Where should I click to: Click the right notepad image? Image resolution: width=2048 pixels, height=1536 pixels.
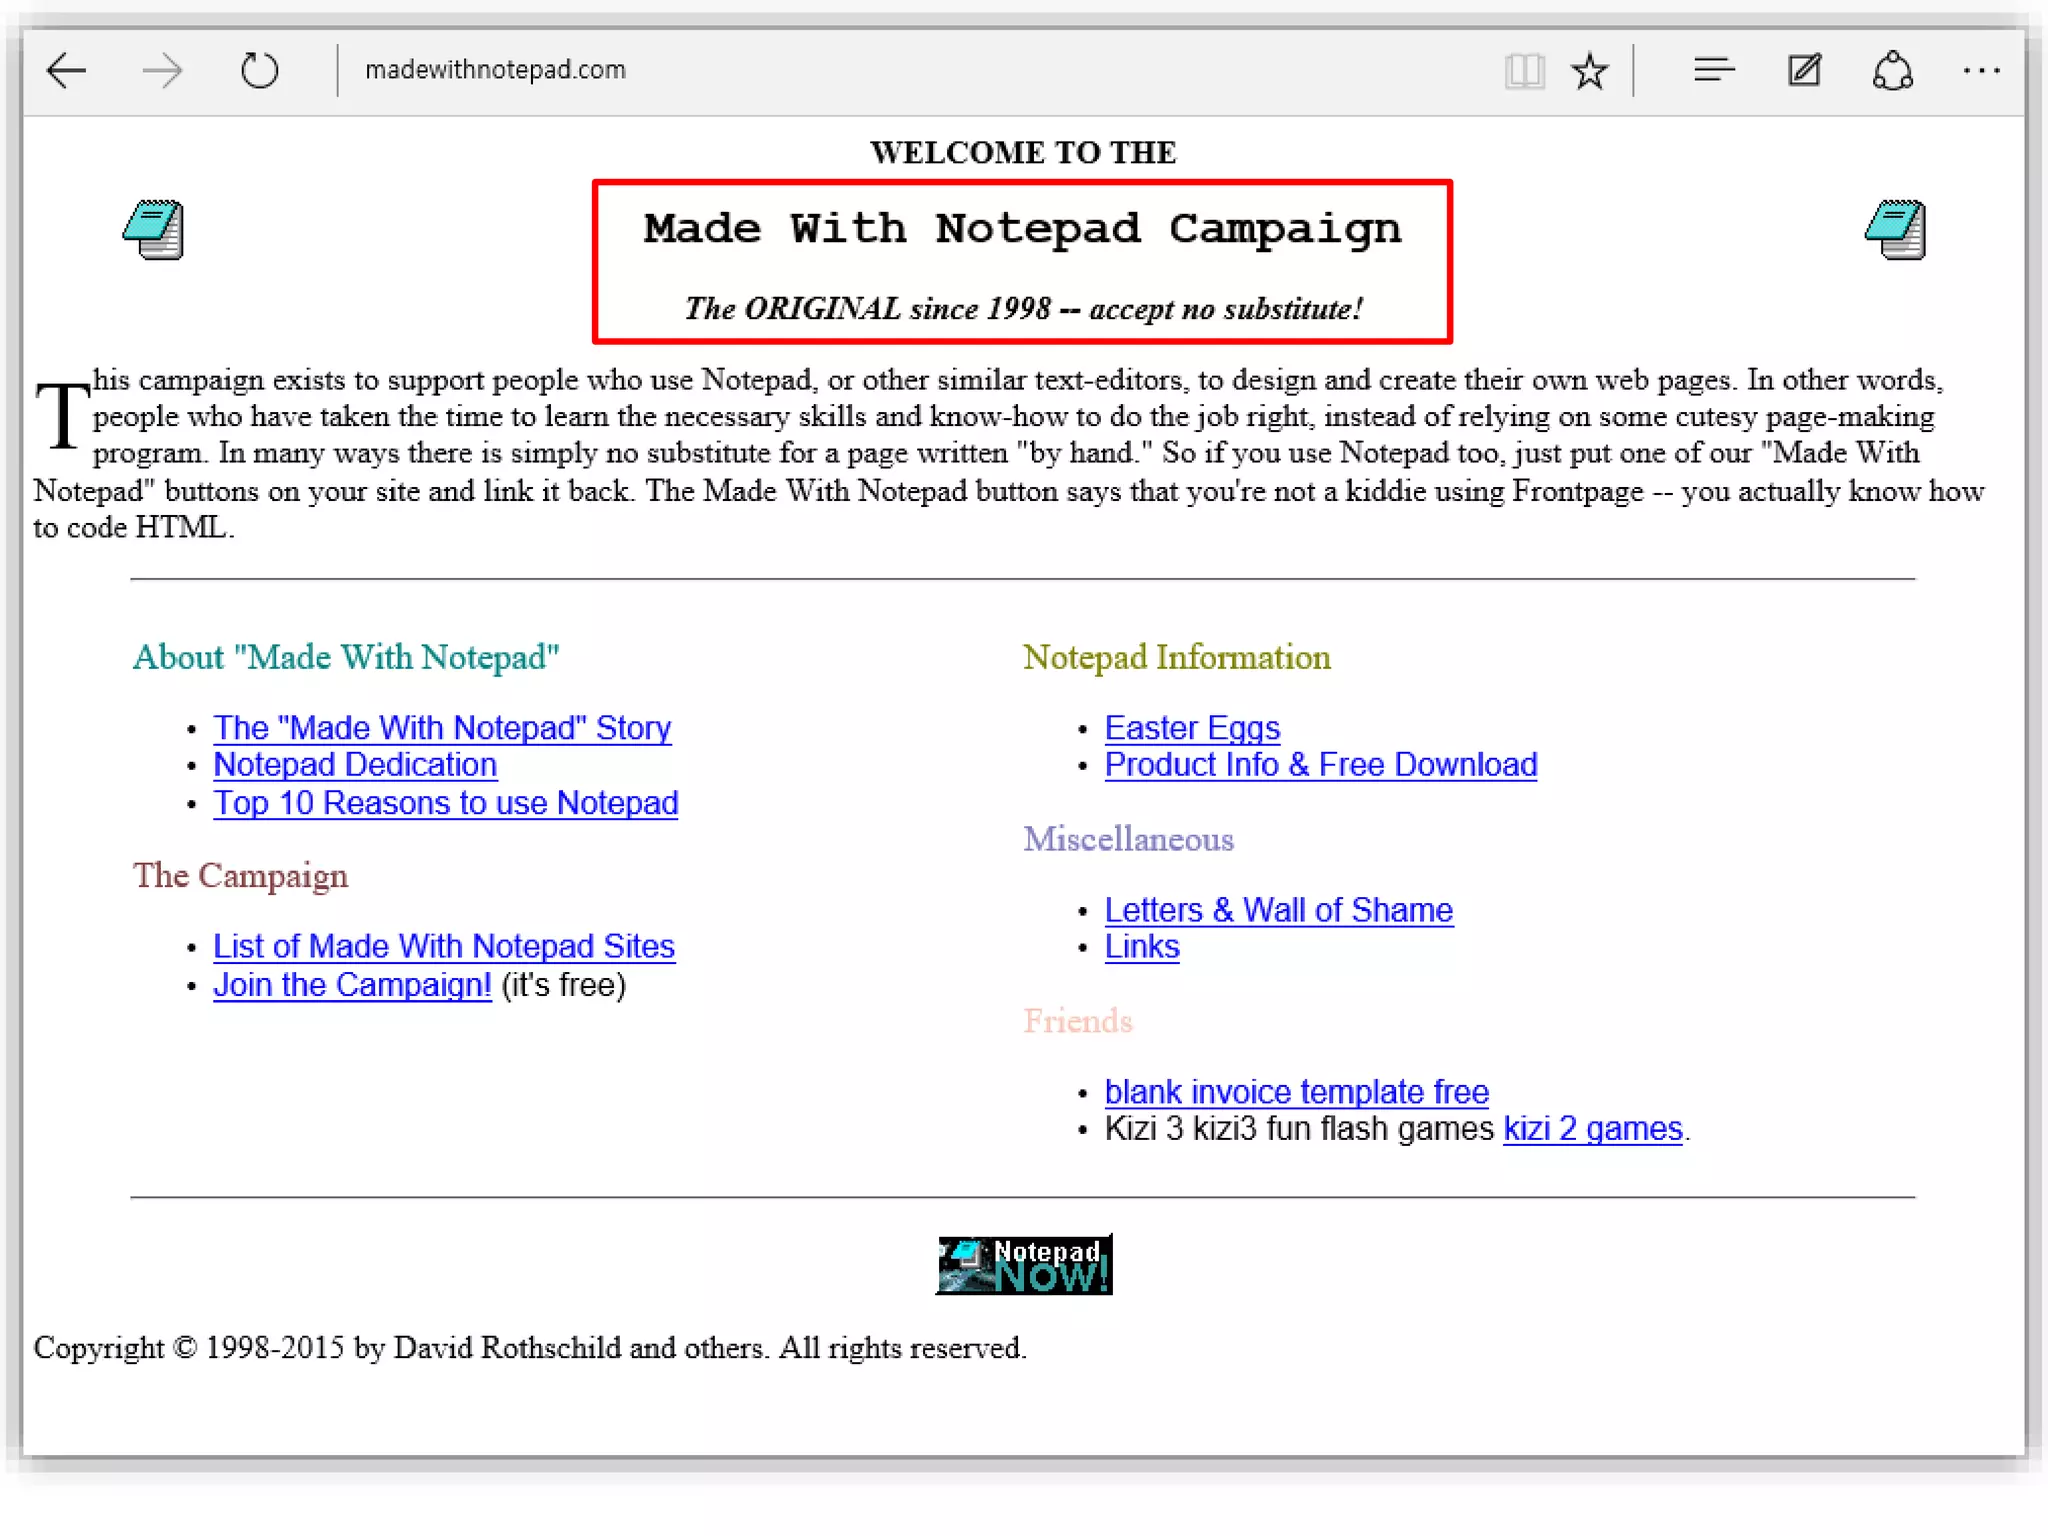click(1895, 229)
